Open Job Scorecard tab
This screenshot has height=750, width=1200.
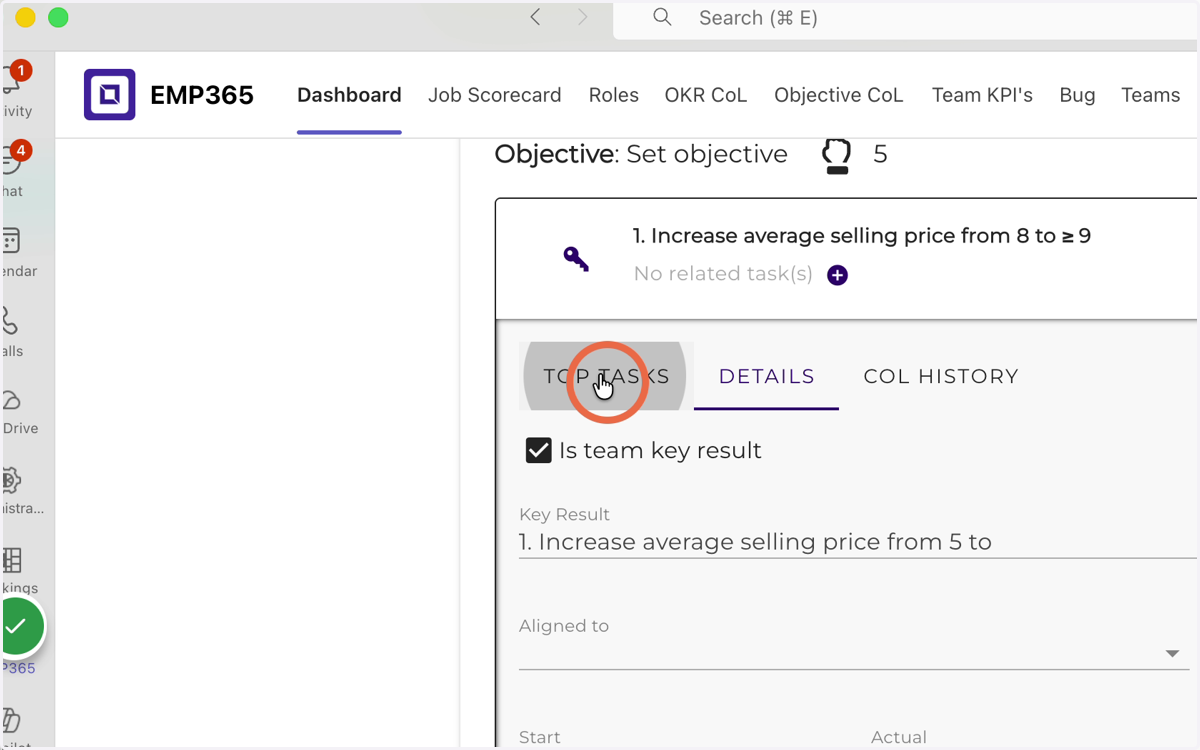pos(495,95)
